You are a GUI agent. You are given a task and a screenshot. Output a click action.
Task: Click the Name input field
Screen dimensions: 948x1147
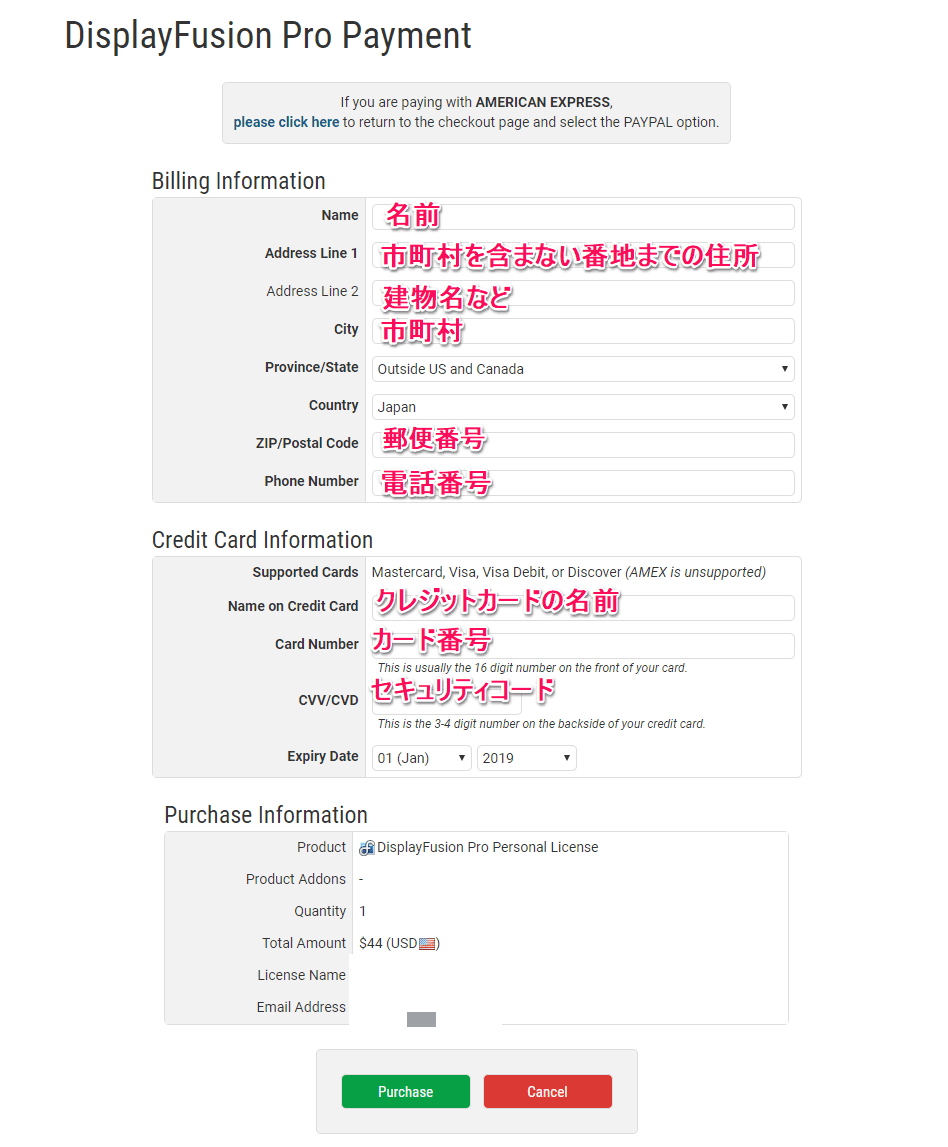(583, 217)
